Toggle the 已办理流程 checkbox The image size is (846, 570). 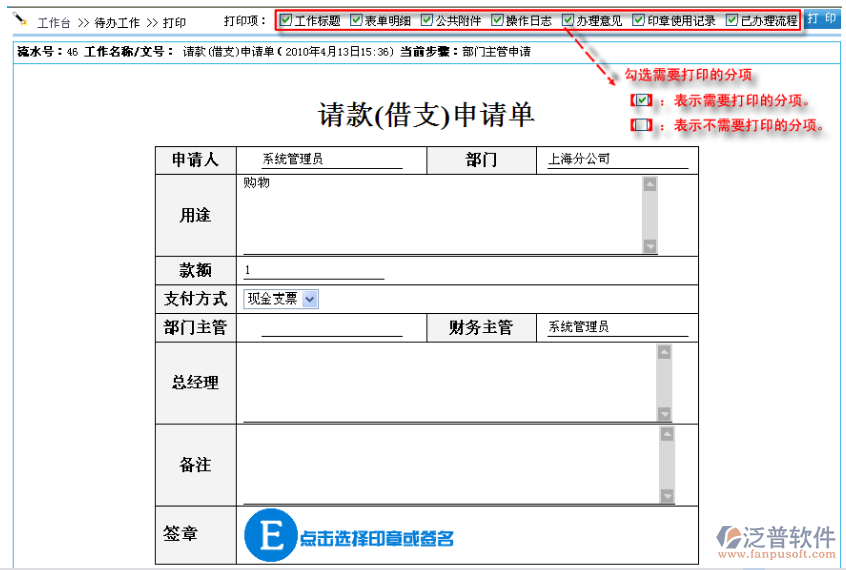click(x=732, y=21)
